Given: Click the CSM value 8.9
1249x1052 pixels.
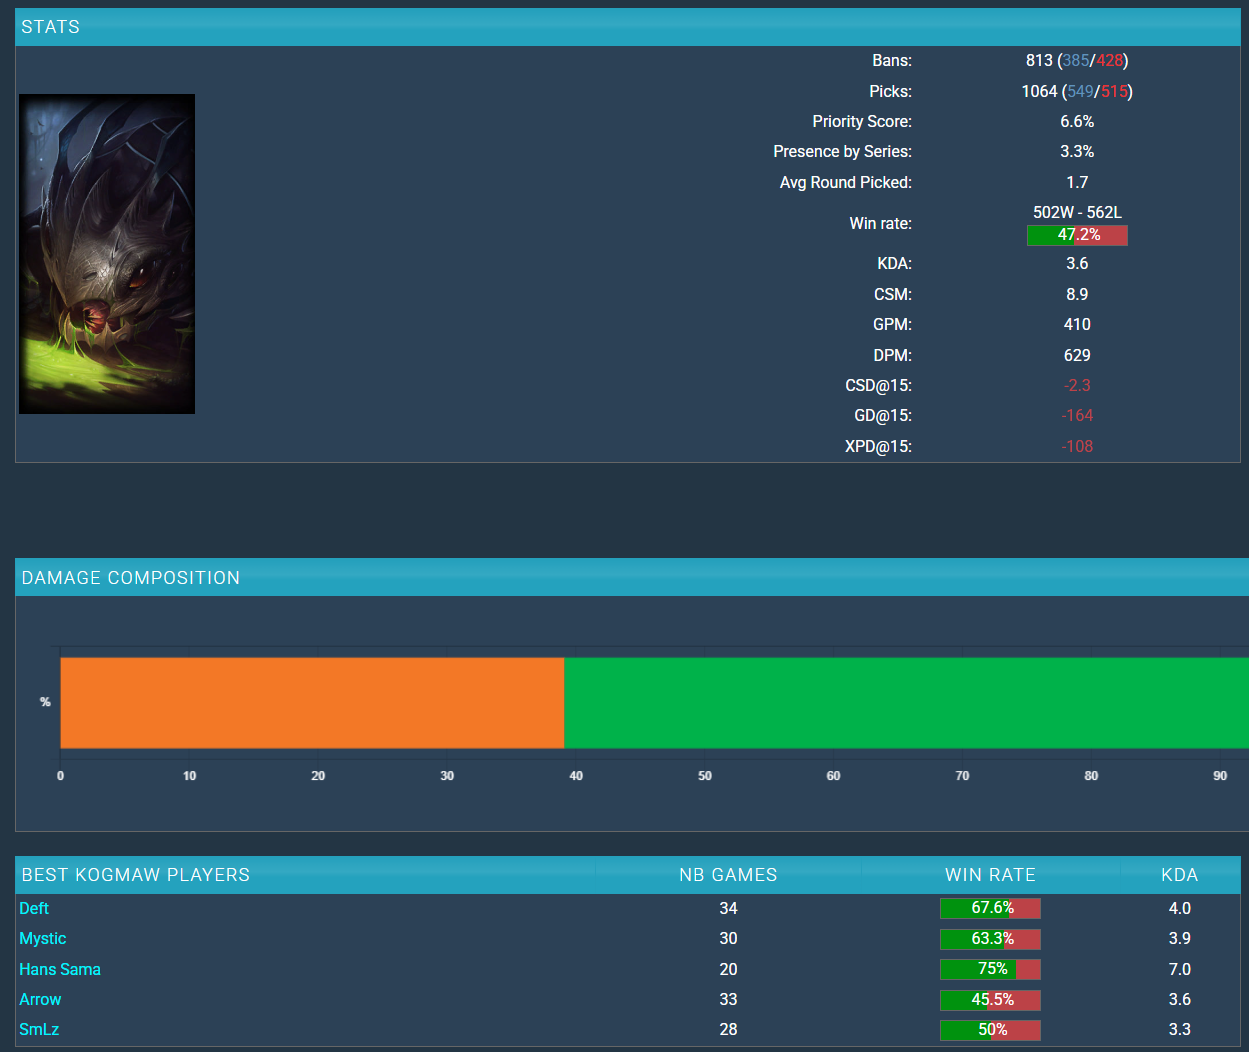Looking at the screenshot, I should [1077, 294].
